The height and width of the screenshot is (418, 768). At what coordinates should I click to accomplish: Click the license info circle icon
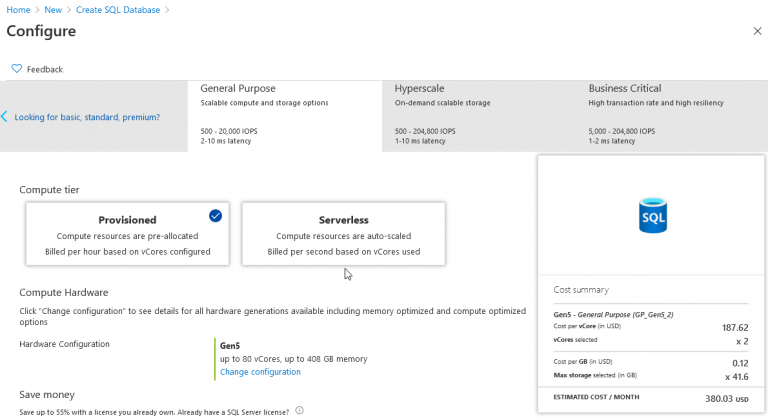(300, 410)
